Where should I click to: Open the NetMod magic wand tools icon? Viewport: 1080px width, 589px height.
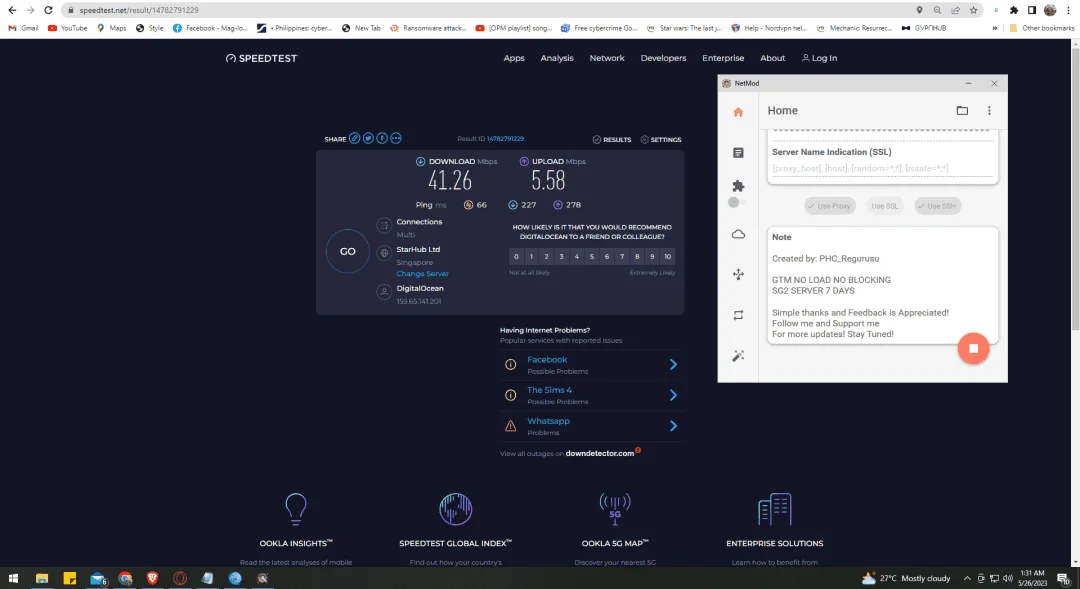(x=738, y=356)
